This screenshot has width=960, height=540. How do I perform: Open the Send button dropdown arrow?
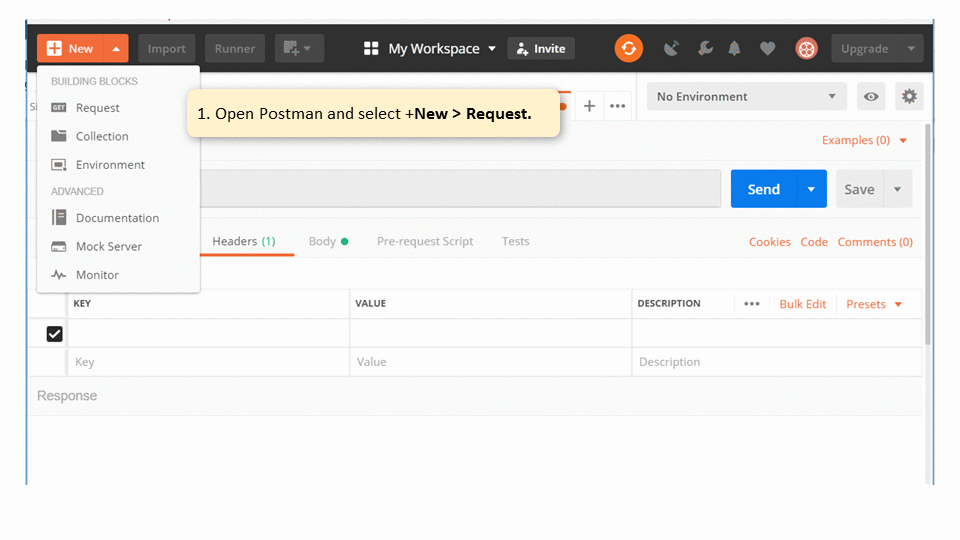pyautogui.click(x=811, y=189)
